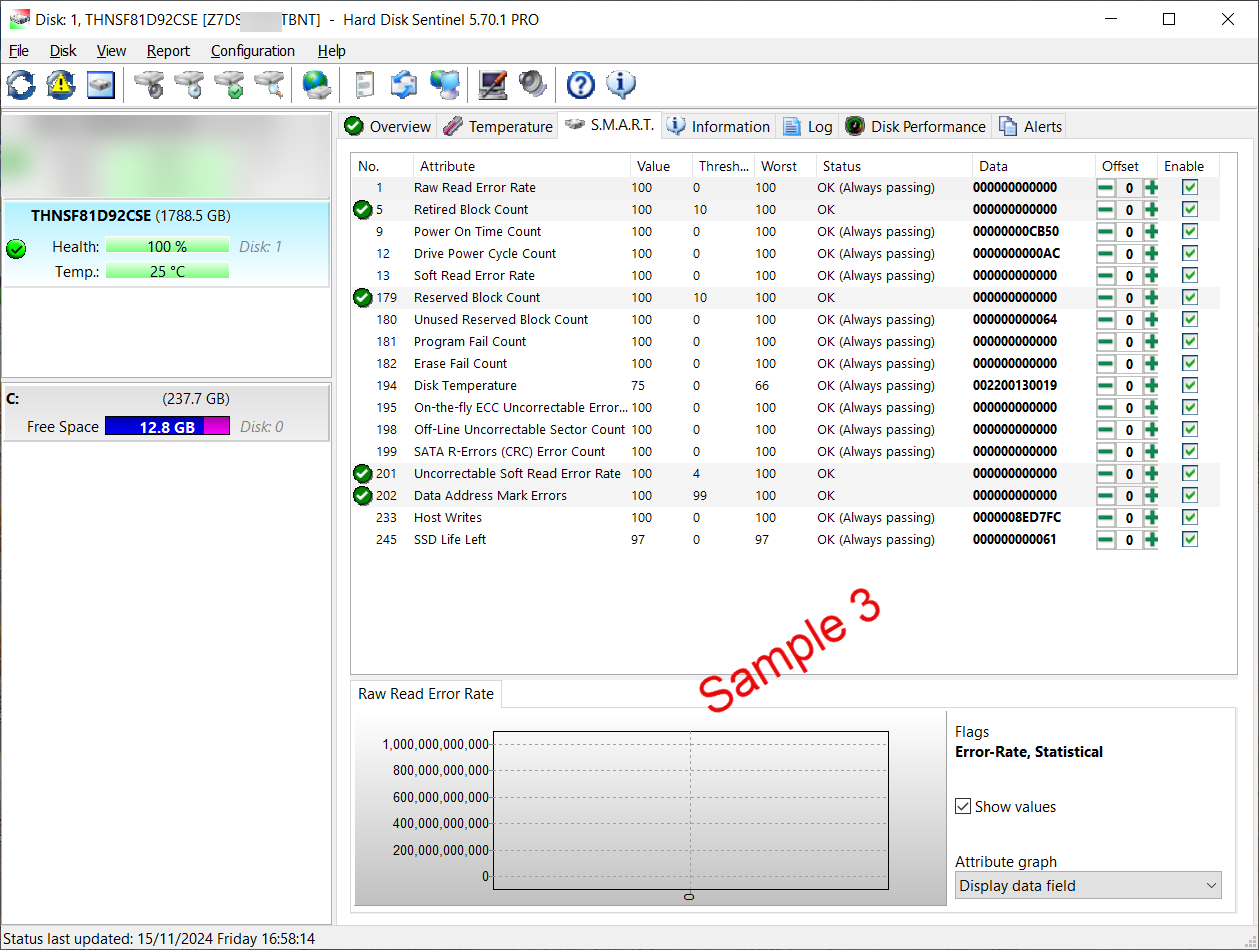This screenshot has height=950, width=1259.
Task: Click green check icon beside Reserved Block Count
Action: [x=363, y=297]
